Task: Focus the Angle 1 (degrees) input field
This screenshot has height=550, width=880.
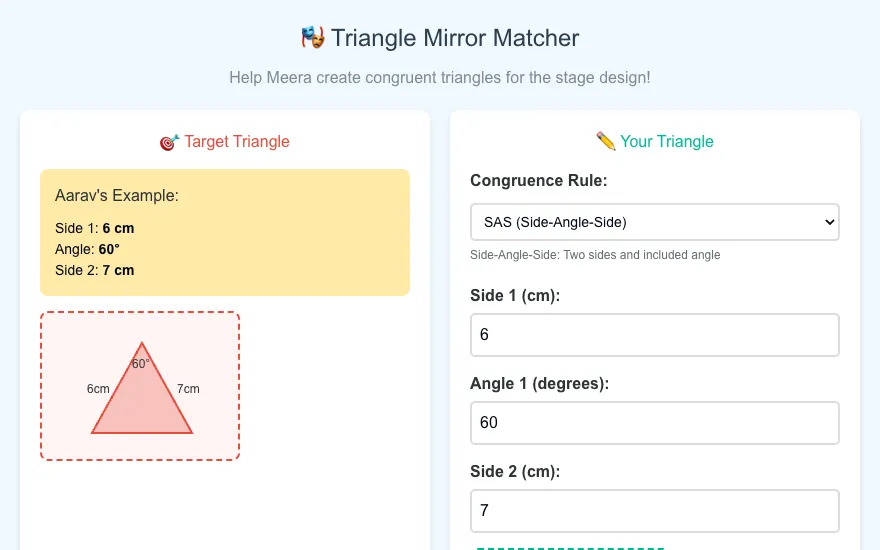Action: pos(654,423)
